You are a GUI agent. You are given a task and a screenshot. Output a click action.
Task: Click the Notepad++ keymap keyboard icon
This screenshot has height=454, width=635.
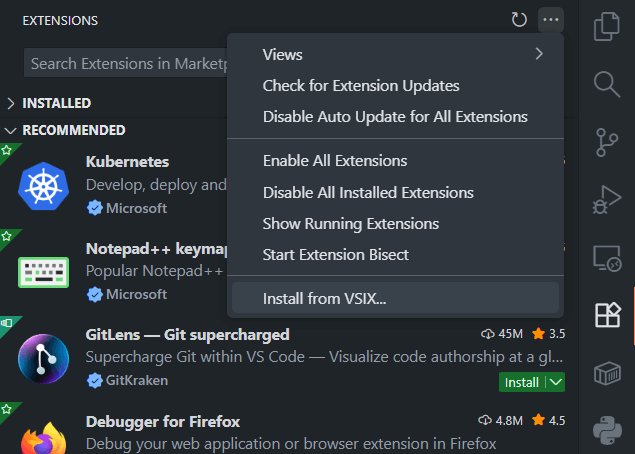click(43, 272)
